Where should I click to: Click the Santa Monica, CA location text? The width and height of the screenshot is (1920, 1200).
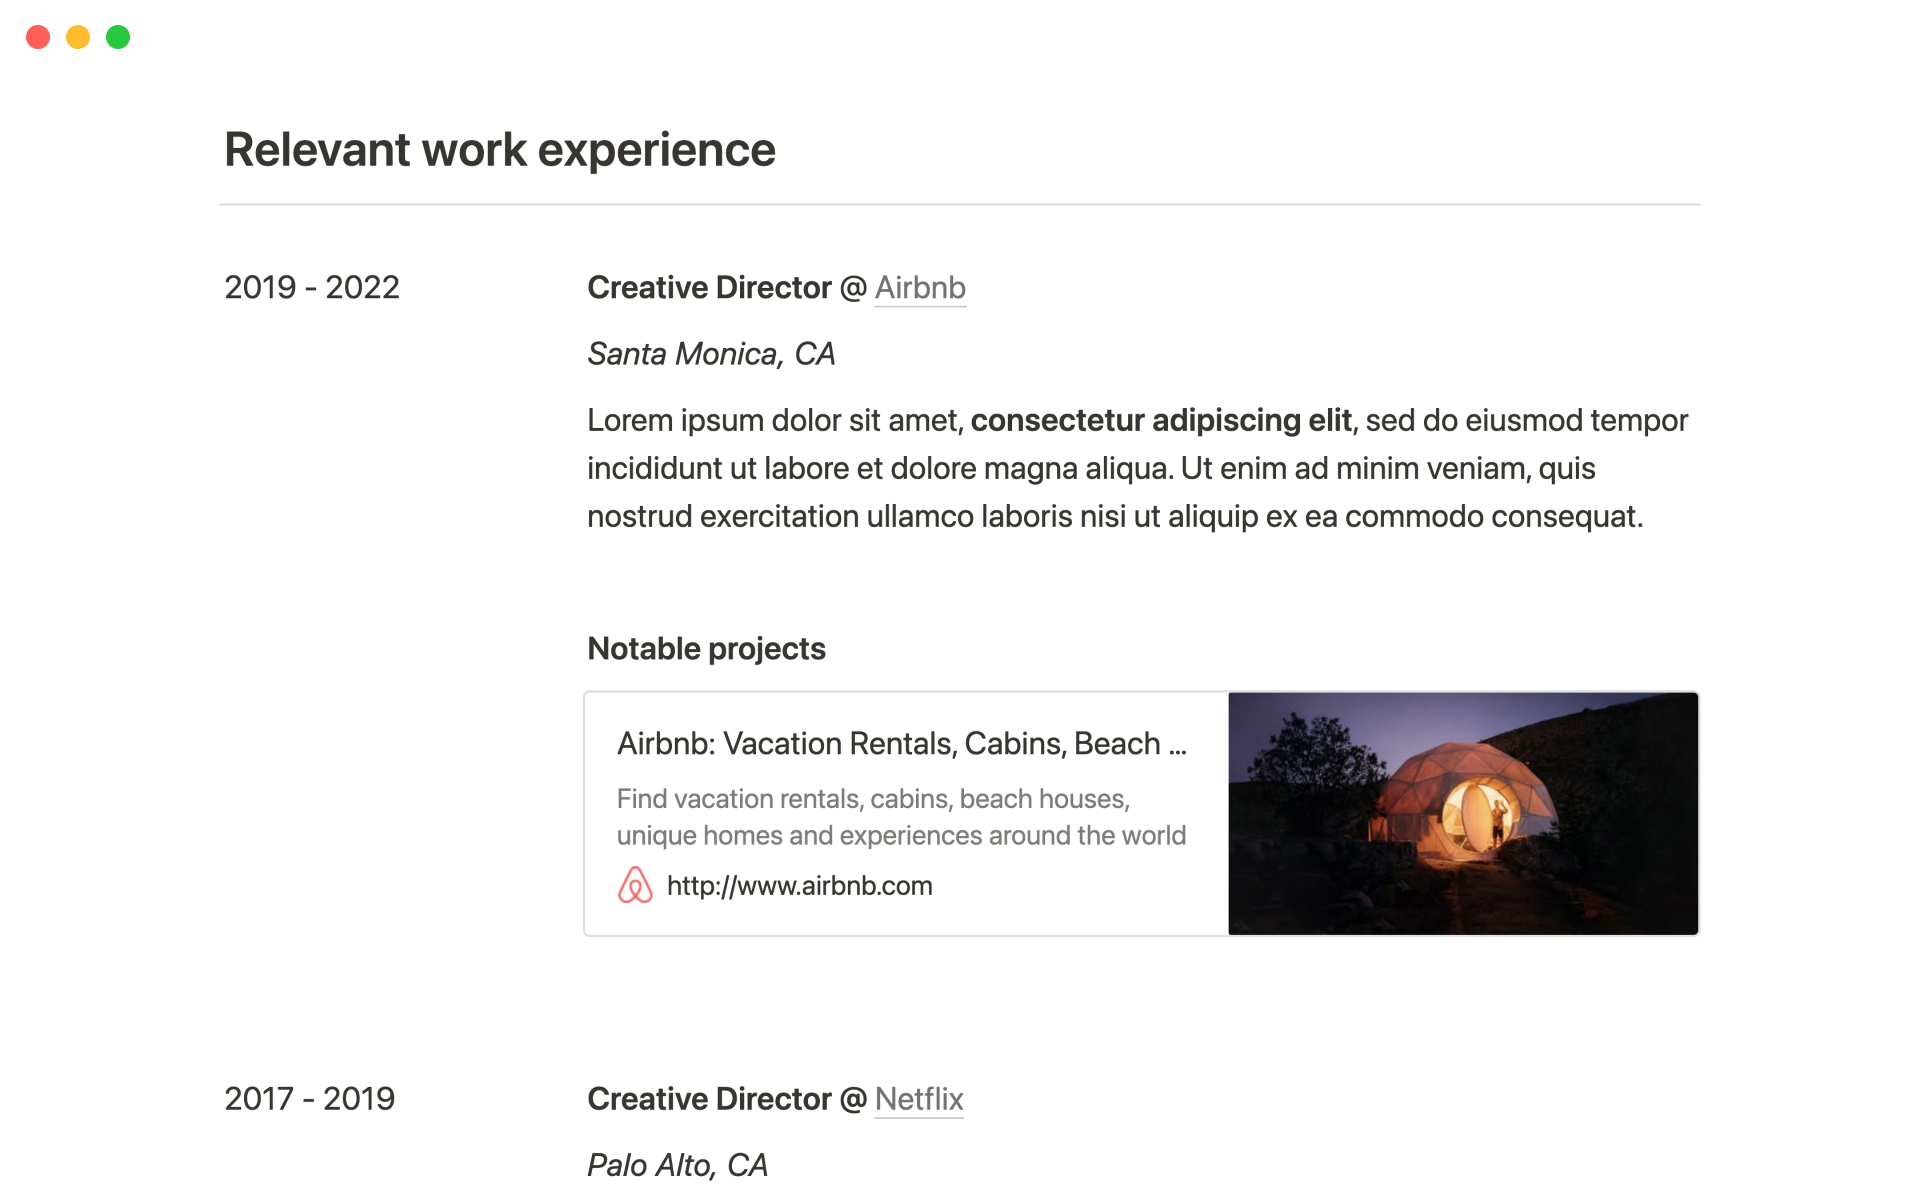(x=711, y=353)
